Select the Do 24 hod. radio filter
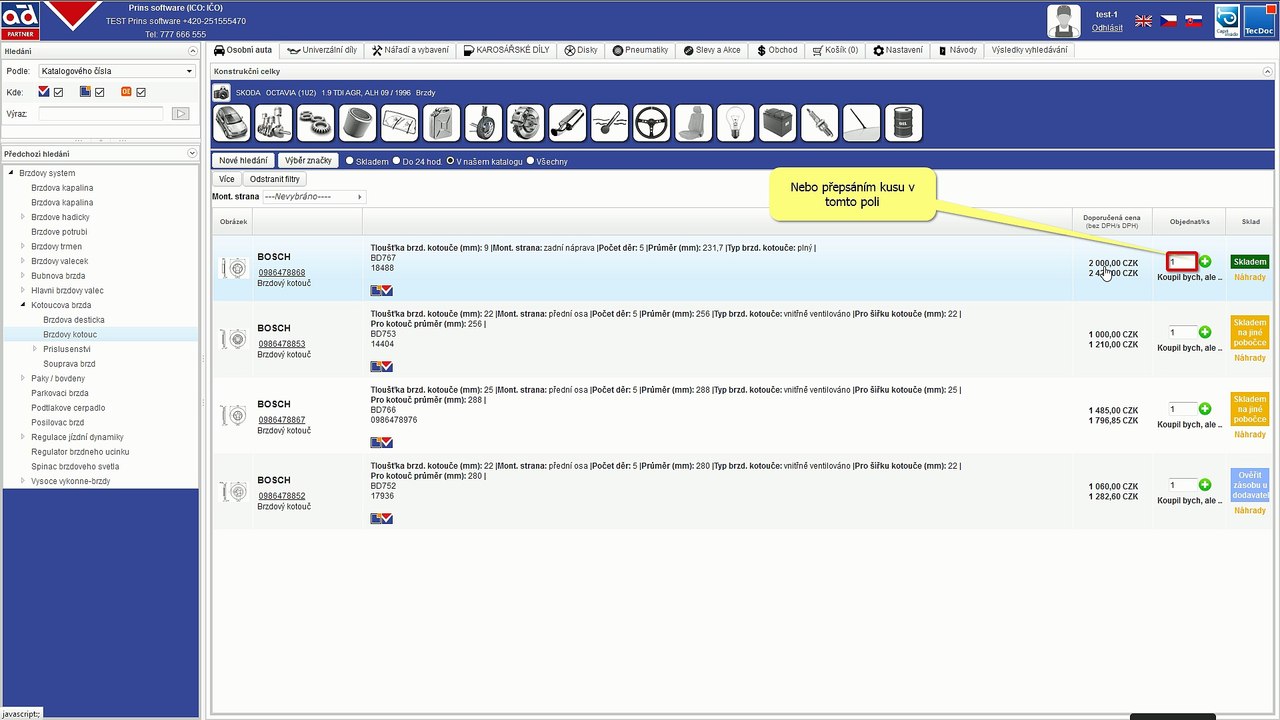This screenshot has width=1280, height=720. pos(397,160)
